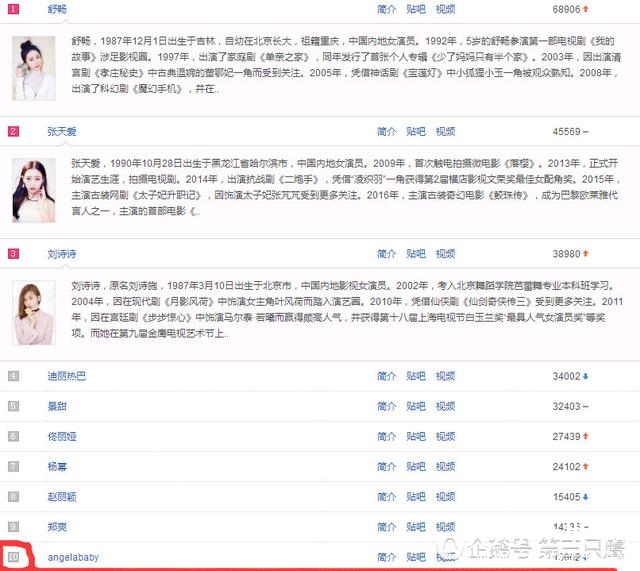Click the red up arrow next to 68906

[586, 9]
